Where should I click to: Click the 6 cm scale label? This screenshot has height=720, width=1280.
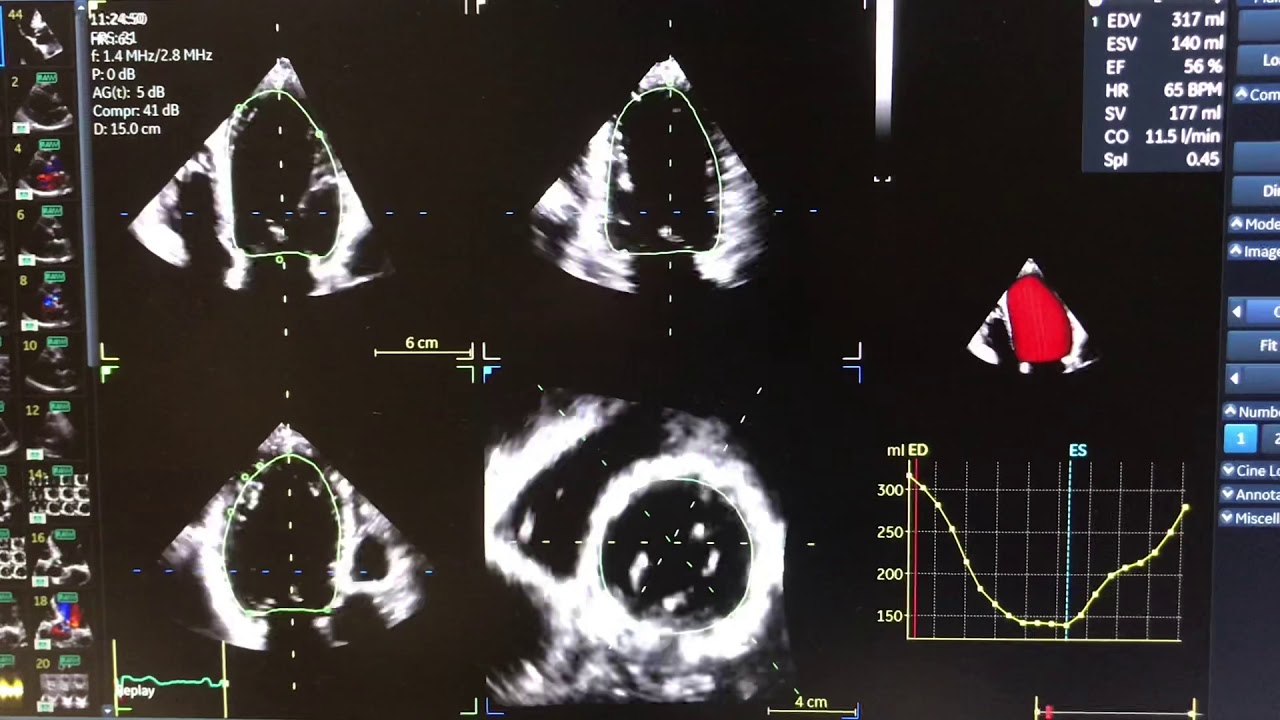pyautogui.click(x=421, y=343)
